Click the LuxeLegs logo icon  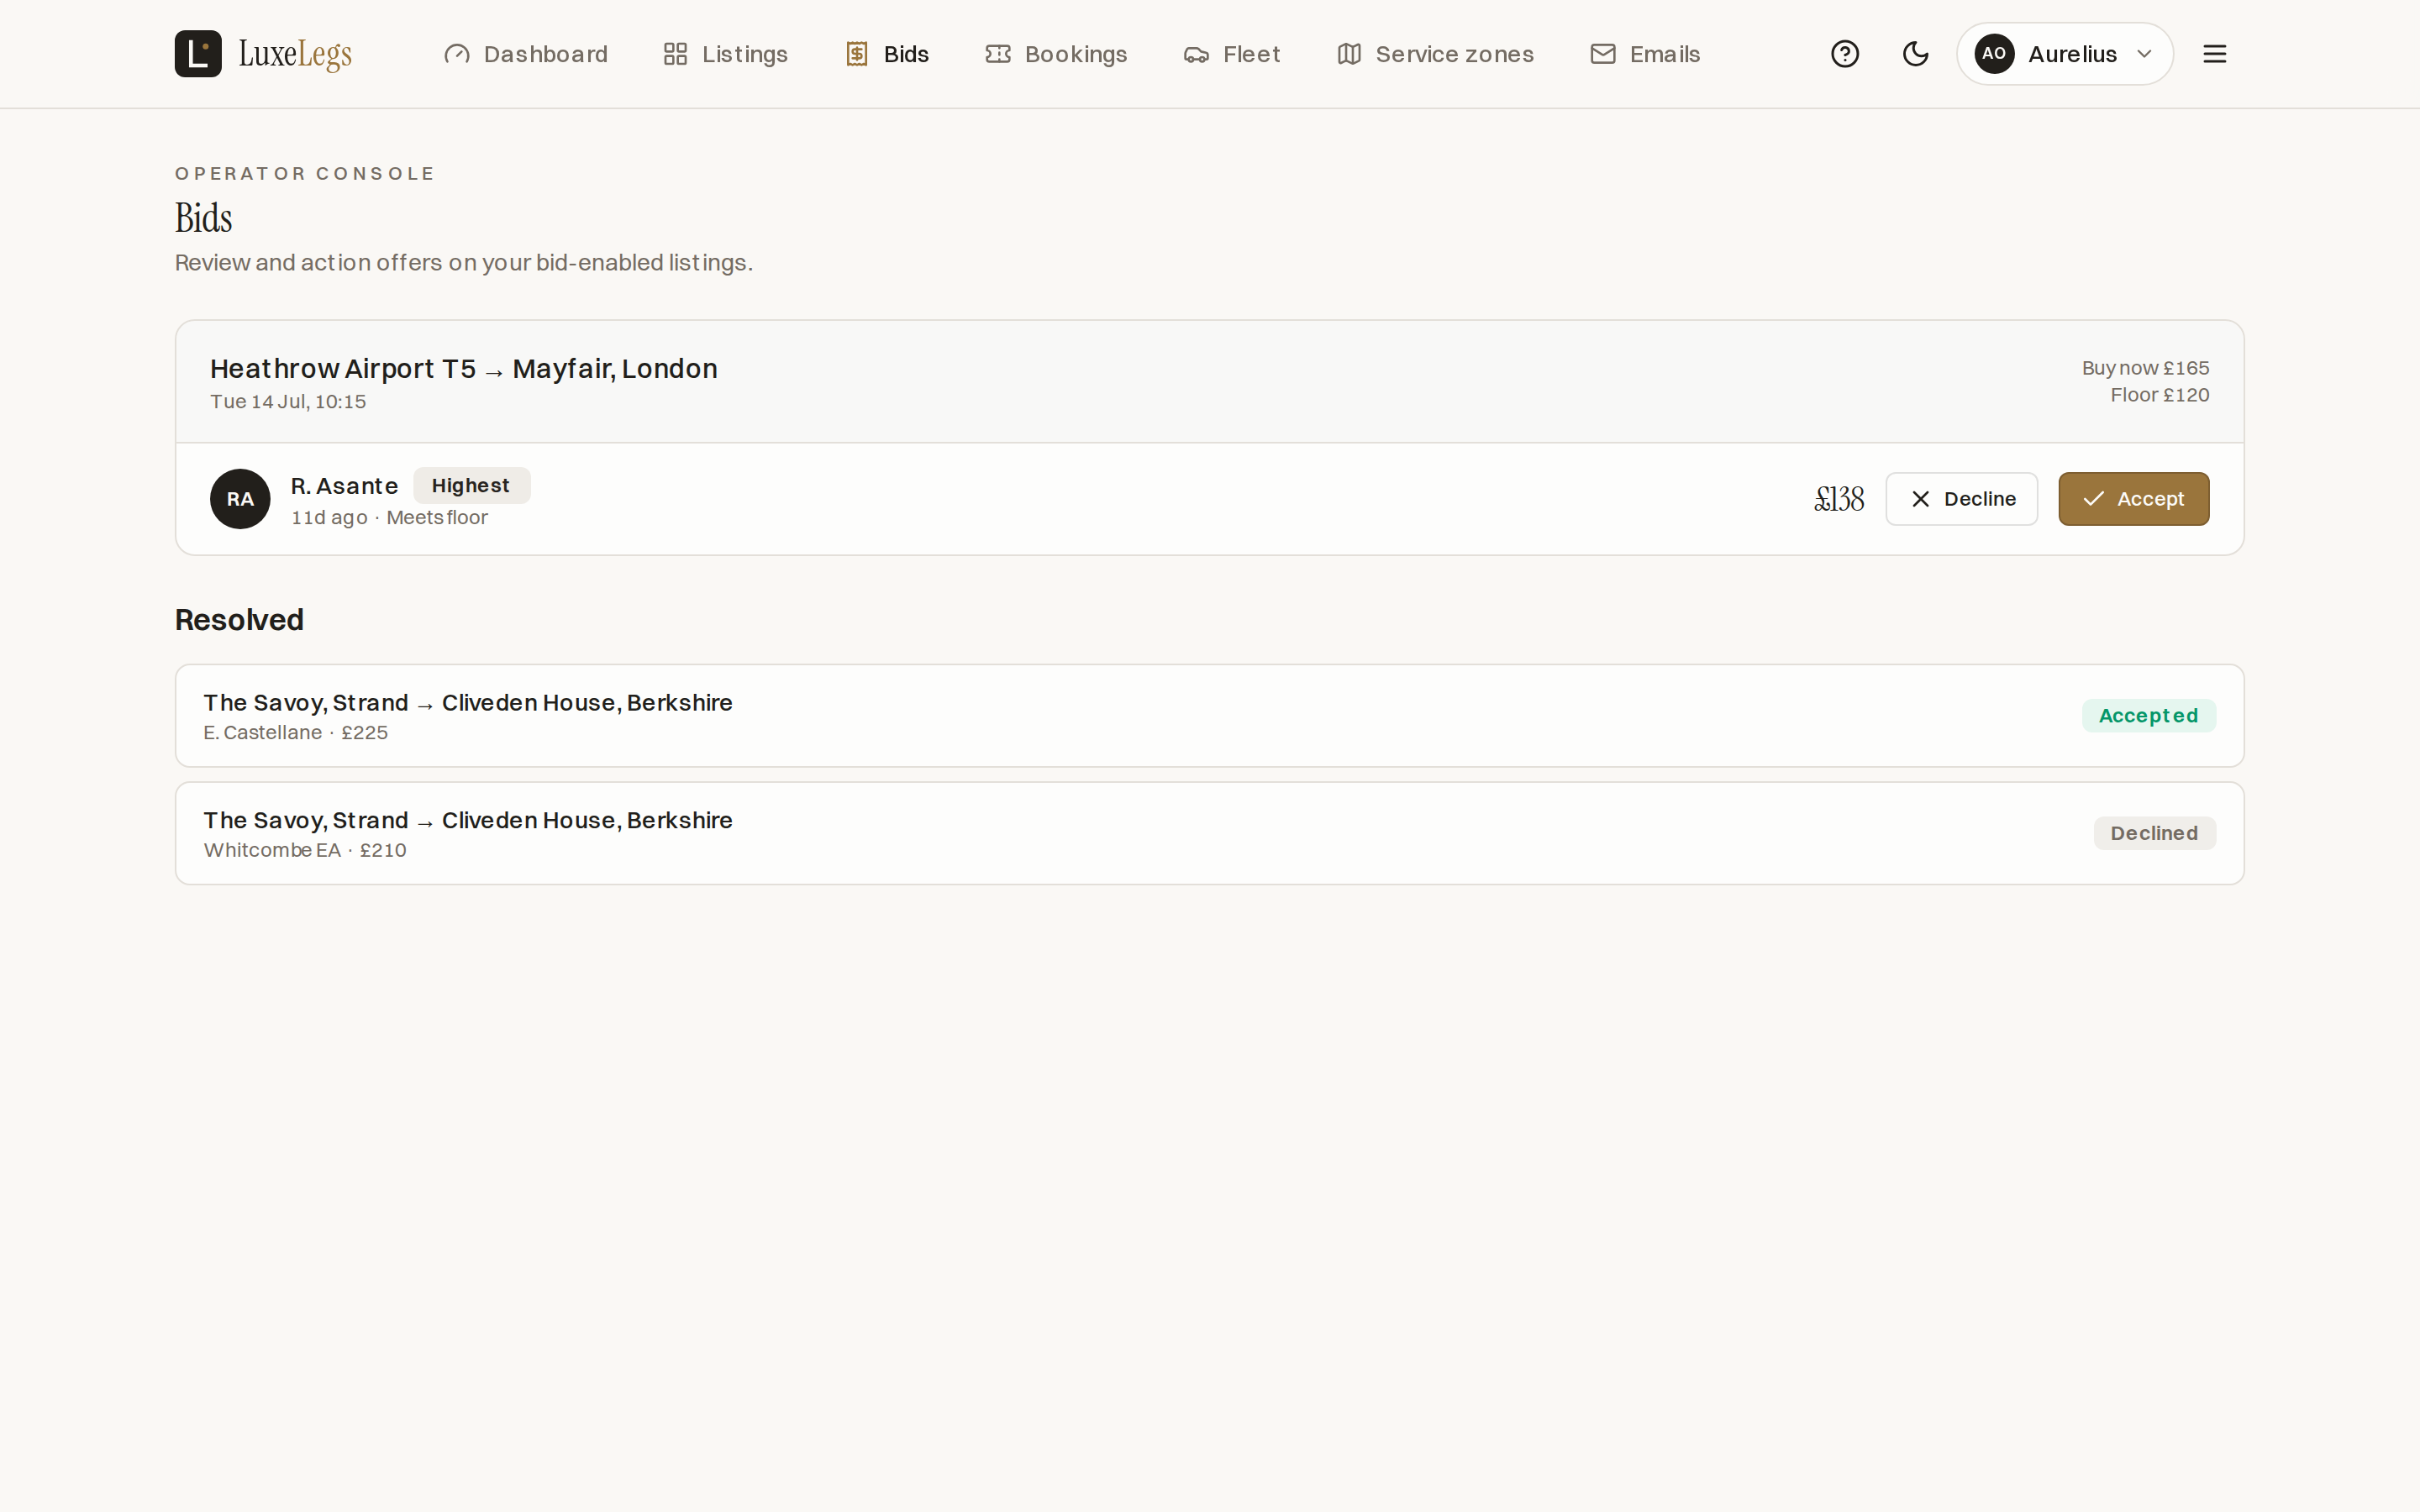(x=198, y=54)
